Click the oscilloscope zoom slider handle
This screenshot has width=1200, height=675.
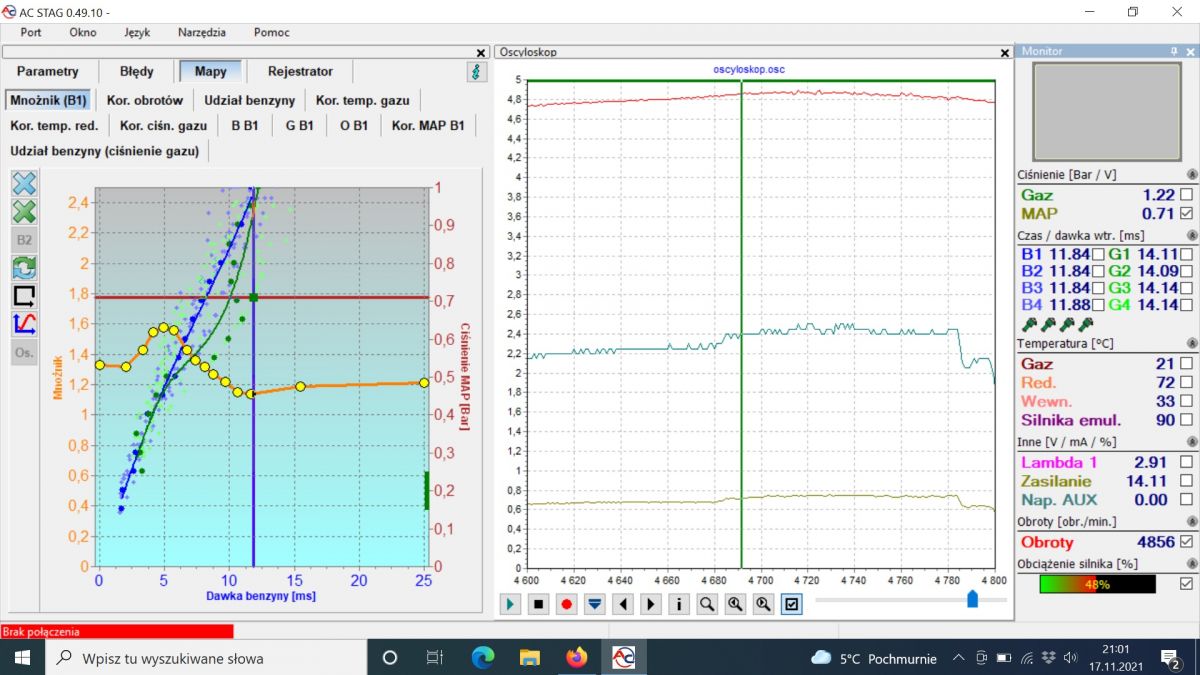click(x=972, y=599)
